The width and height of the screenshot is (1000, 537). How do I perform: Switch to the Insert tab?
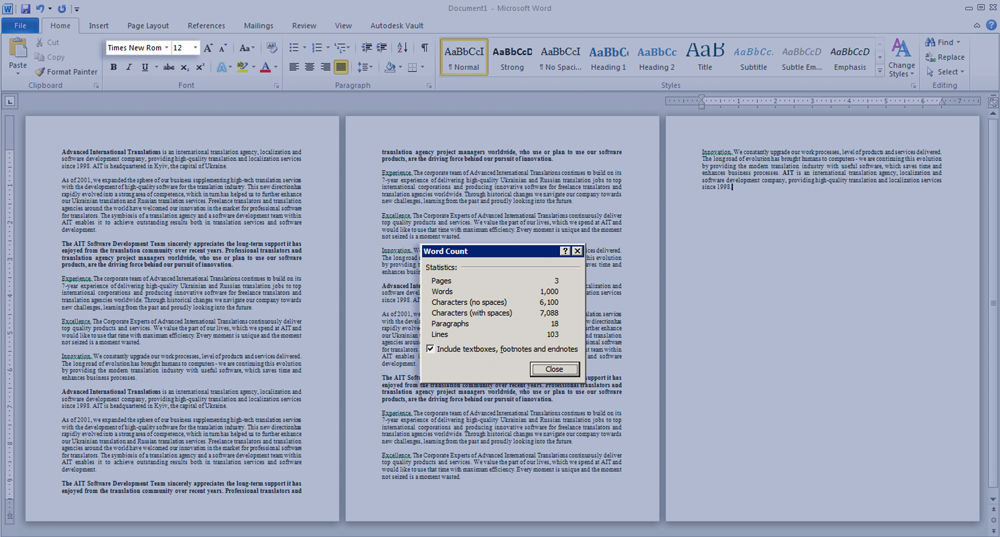(98, 26)
